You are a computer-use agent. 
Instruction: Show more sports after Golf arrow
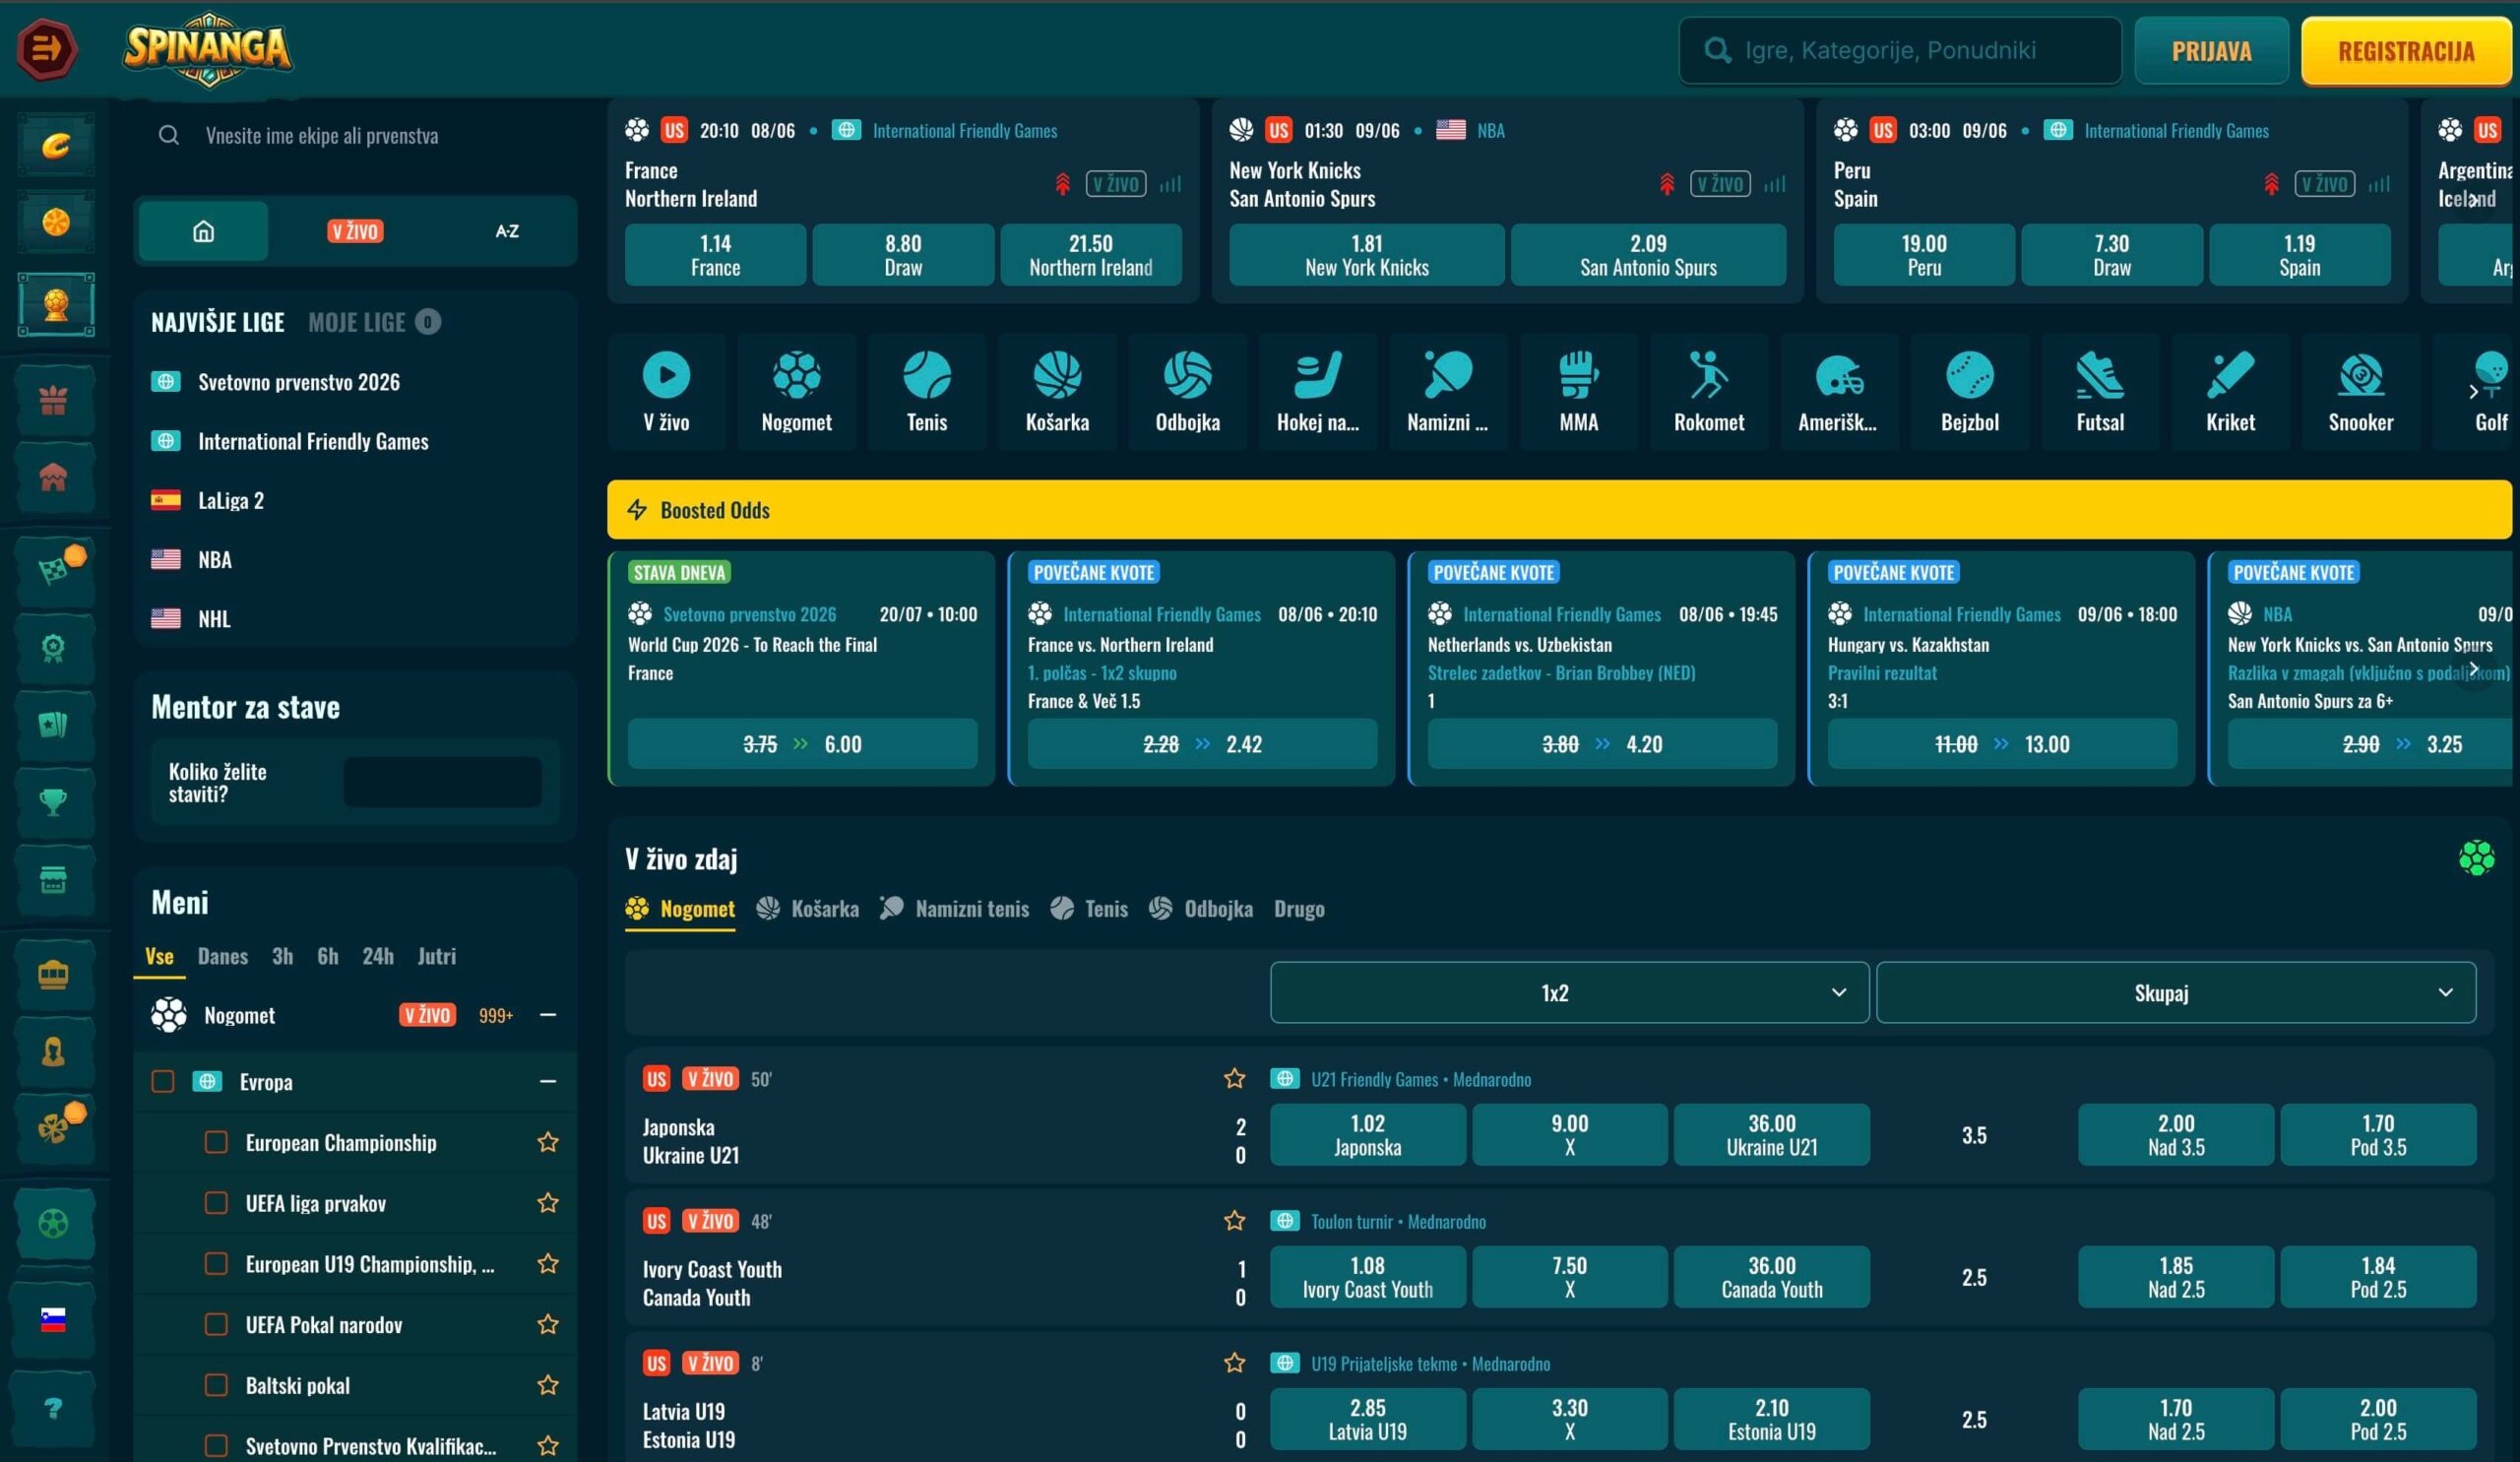click(2474, 392)
